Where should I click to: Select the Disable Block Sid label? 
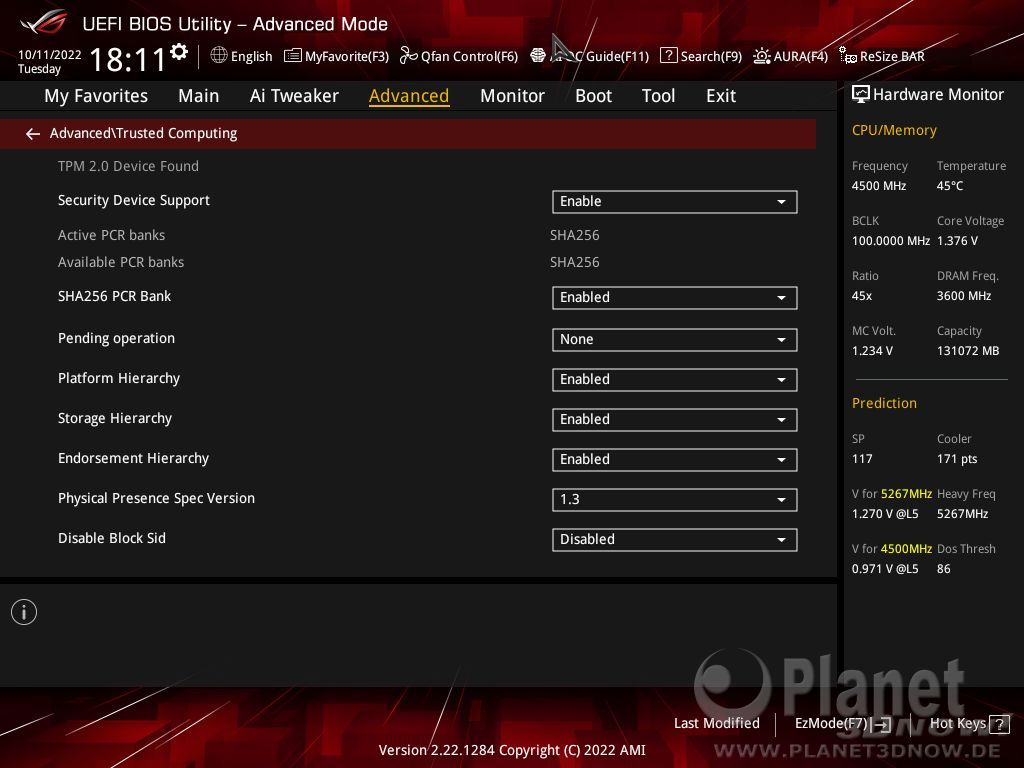click(x=112, y=538)
